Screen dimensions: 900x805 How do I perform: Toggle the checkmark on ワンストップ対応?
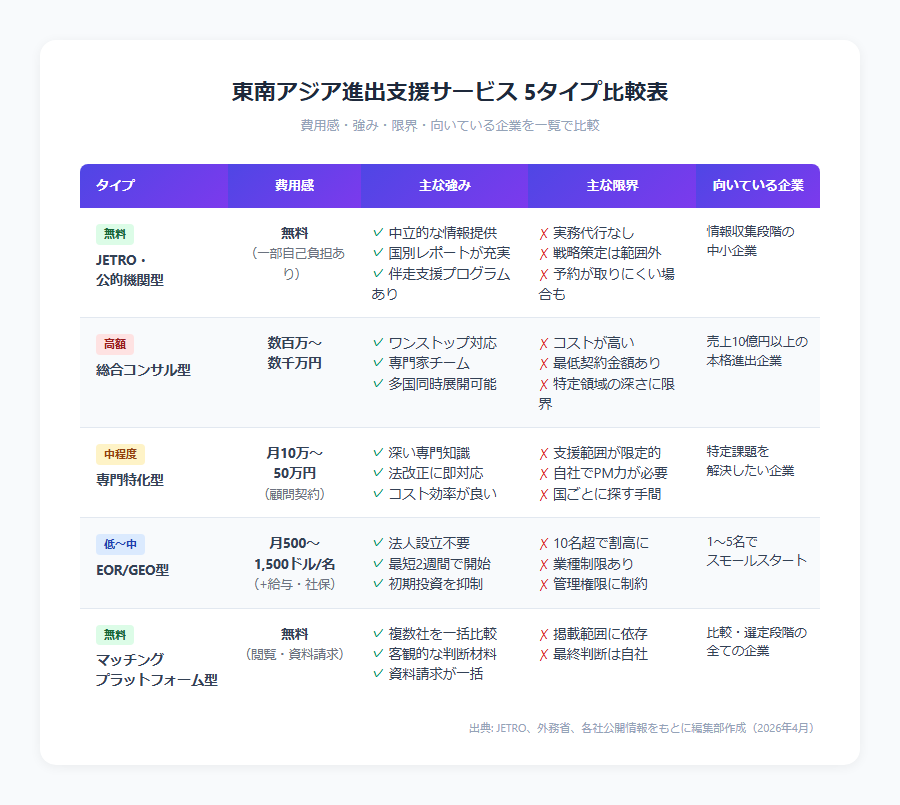pyautogui.click(x=375, y=341)
